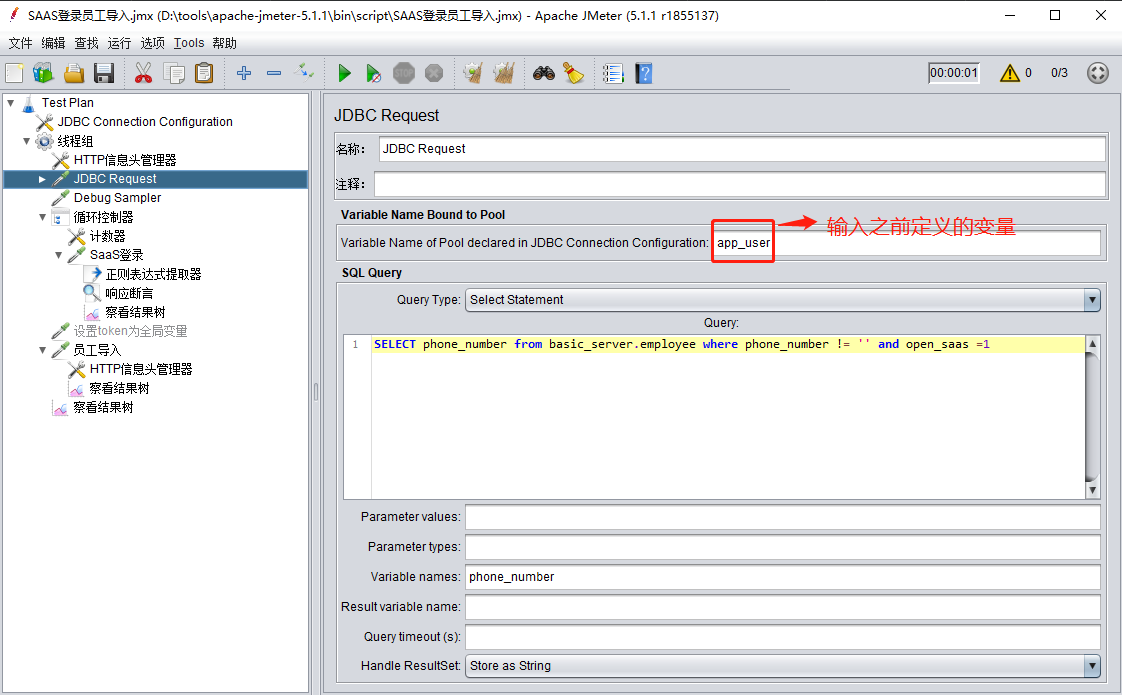The width and height of the screenshot is (1122, 695).
Task: Collapse all nodes with minus icon
Action: pyautogui.click(x=274, y=73)
